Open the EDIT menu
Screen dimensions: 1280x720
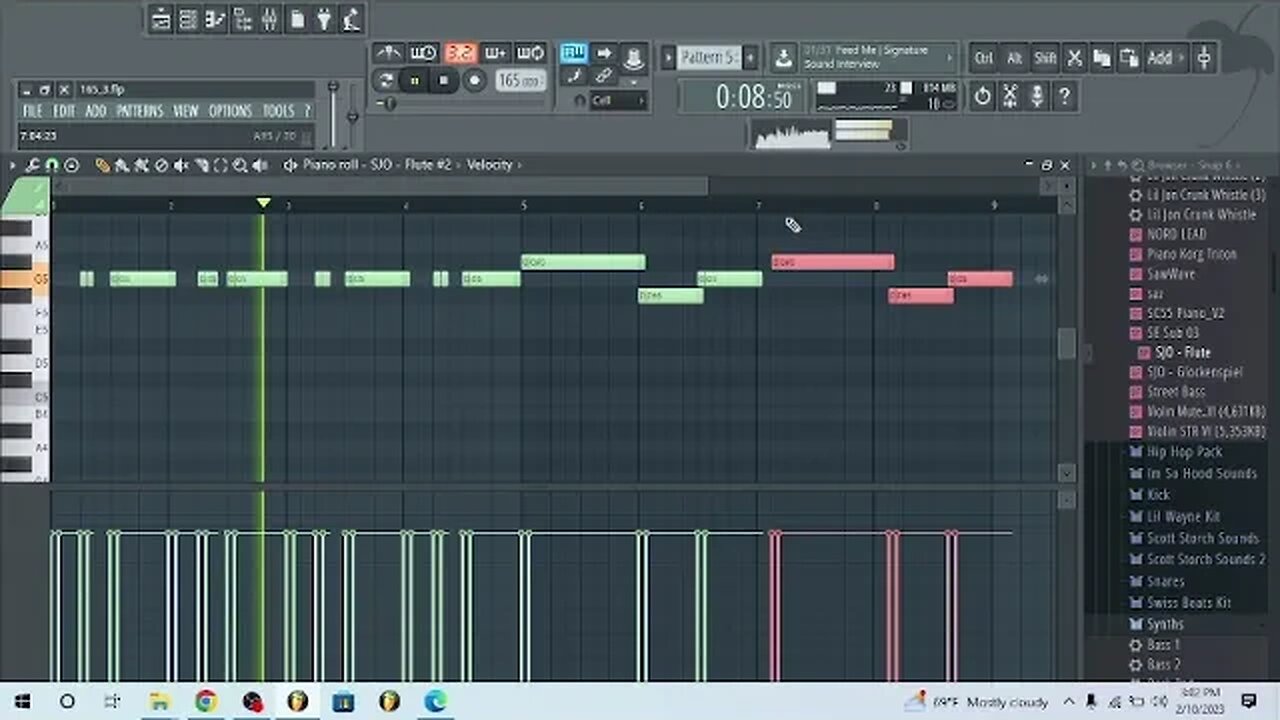click(64, 111)
